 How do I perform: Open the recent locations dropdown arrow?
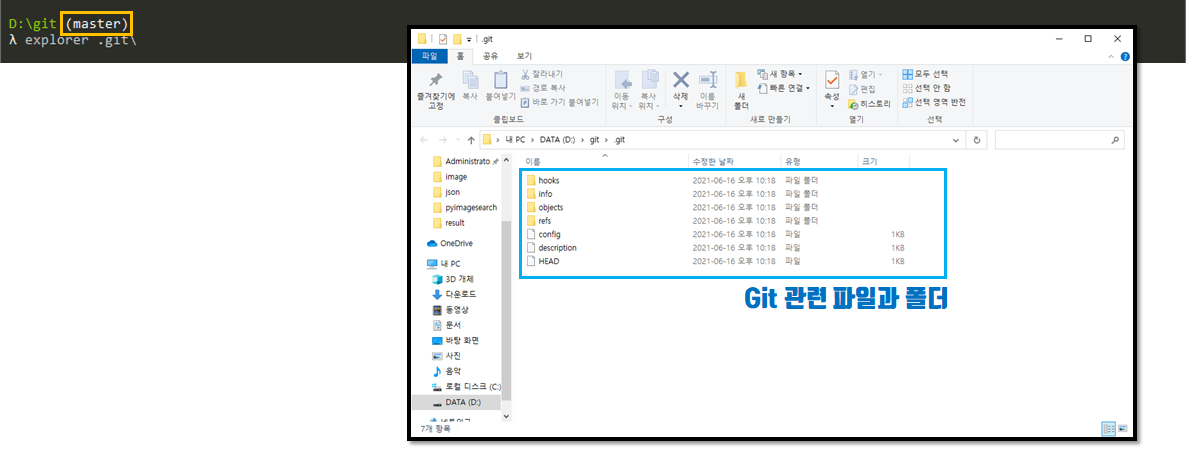[458, 141]
